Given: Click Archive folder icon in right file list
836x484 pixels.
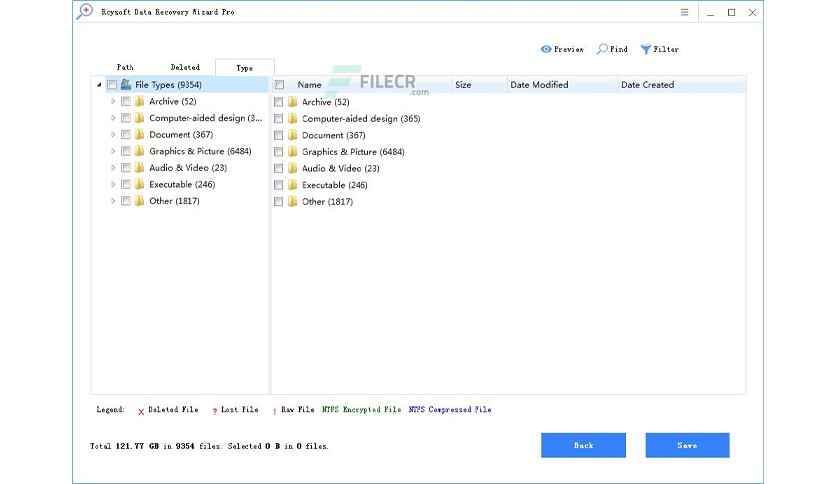Looking at the screenshot, I should pos(293,102).
